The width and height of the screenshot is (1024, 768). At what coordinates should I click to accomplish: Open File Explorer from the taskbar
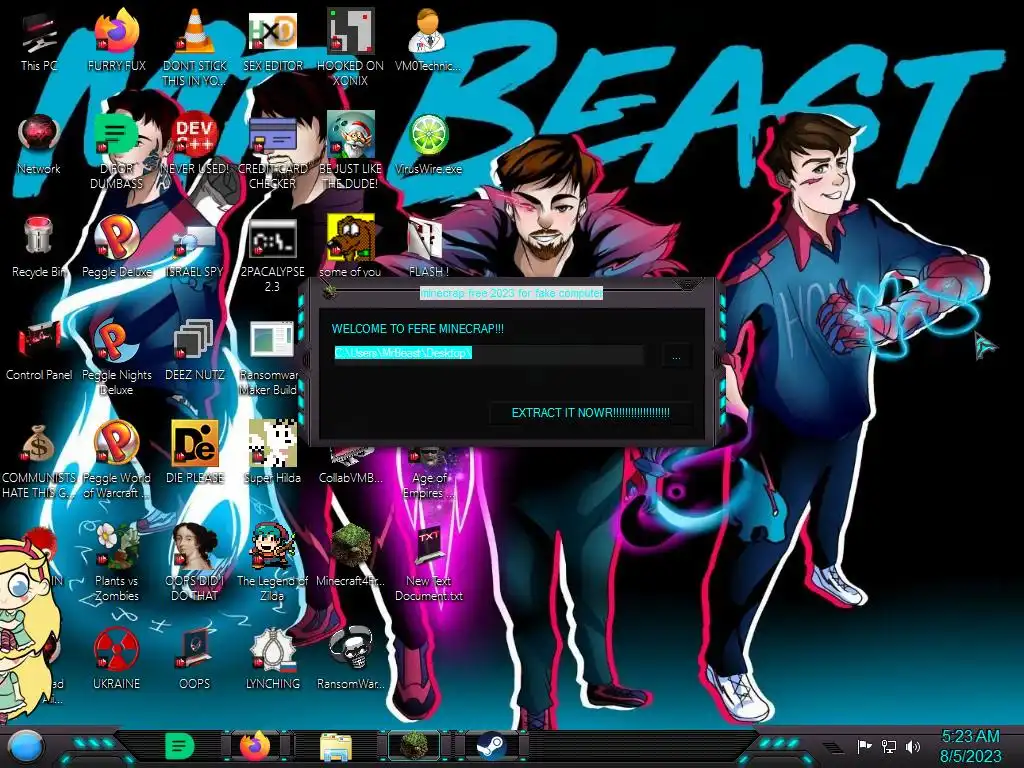336,747
